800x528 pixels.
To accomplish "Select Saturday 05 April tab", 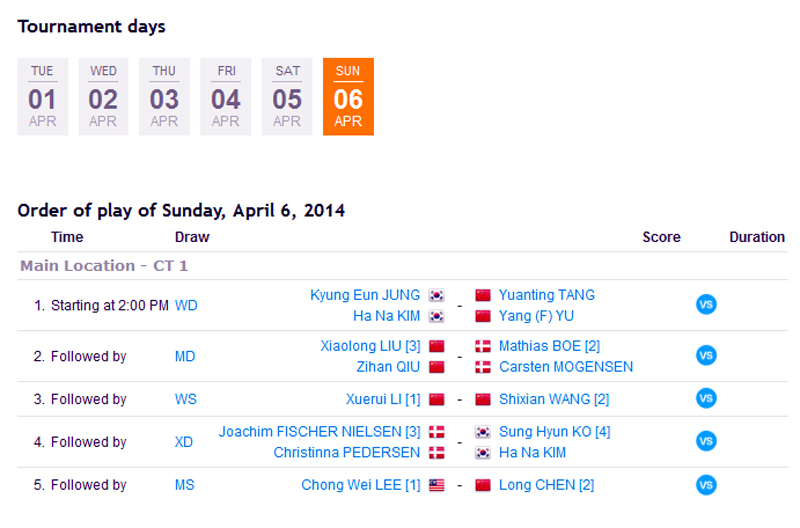I will [287, 96].
